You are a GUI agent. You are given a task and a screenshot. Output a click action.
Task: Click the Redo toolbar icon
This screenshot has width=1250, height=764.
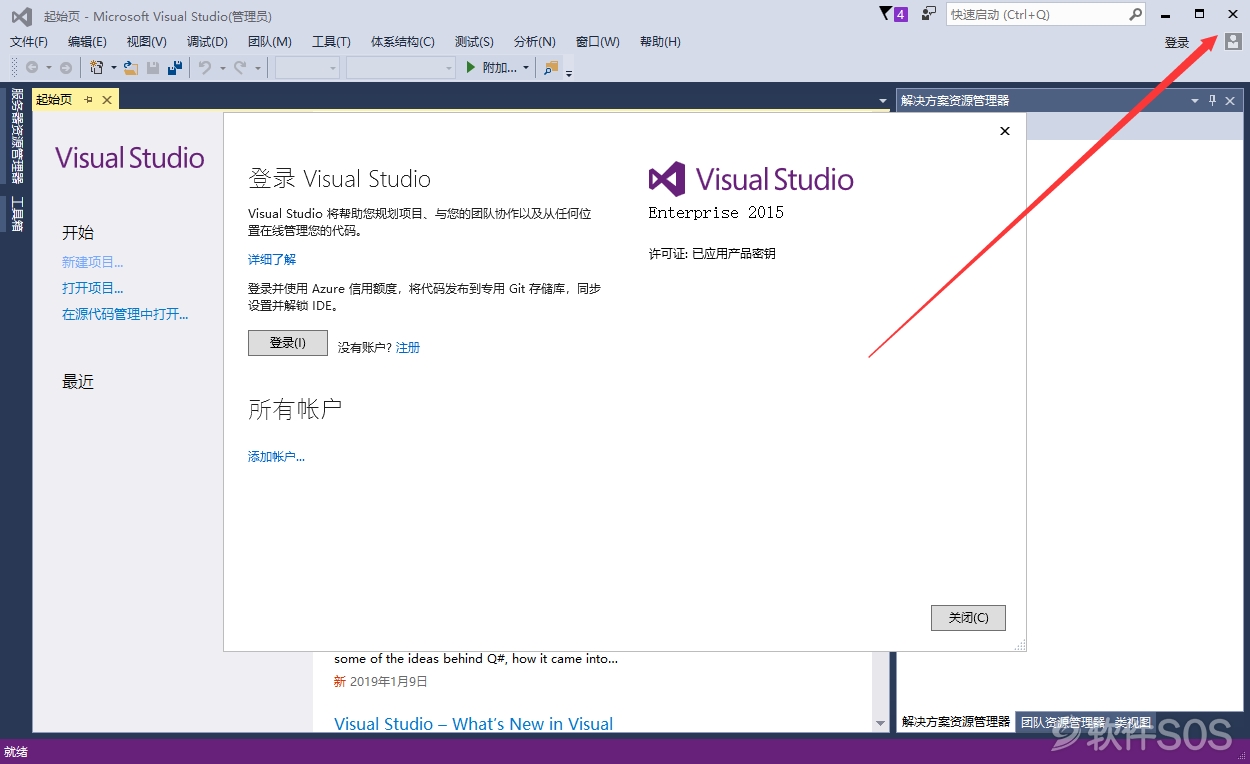coord(240,68)
